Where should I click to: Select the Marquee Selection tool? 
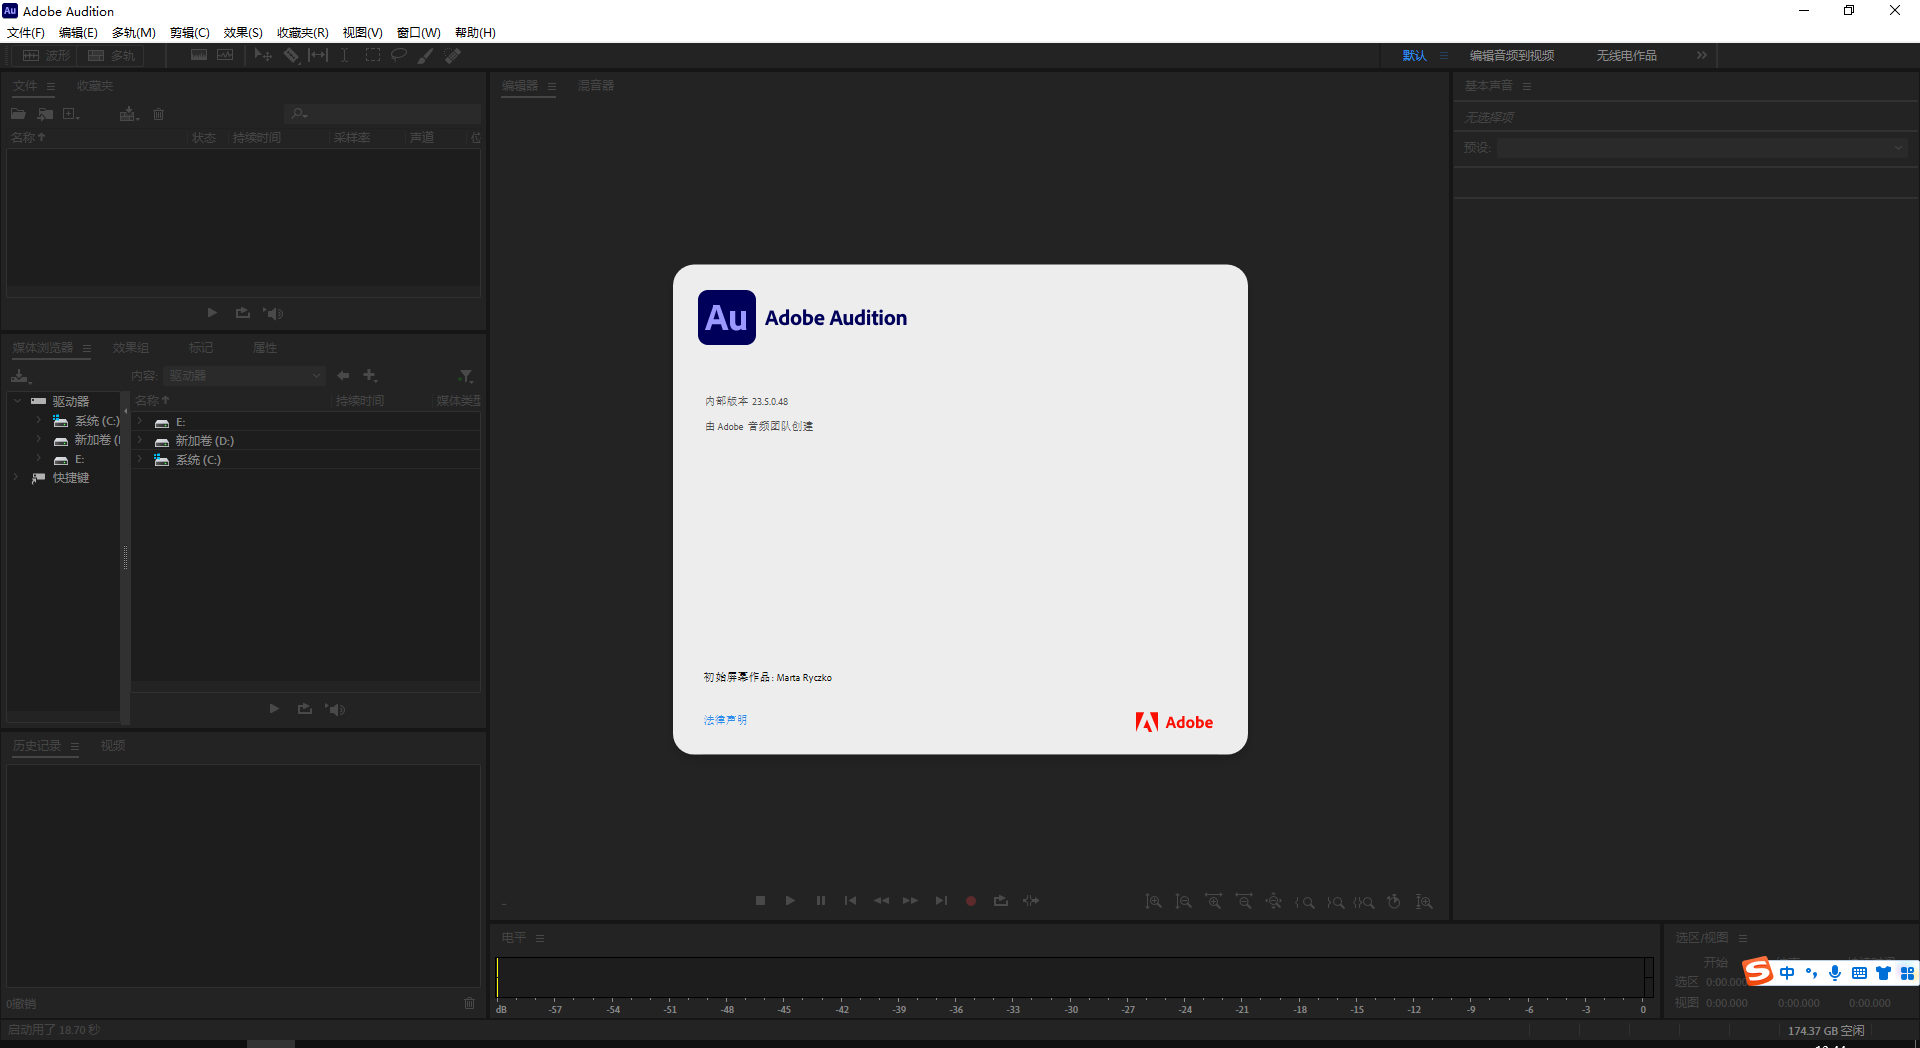[x=372, y=55]
